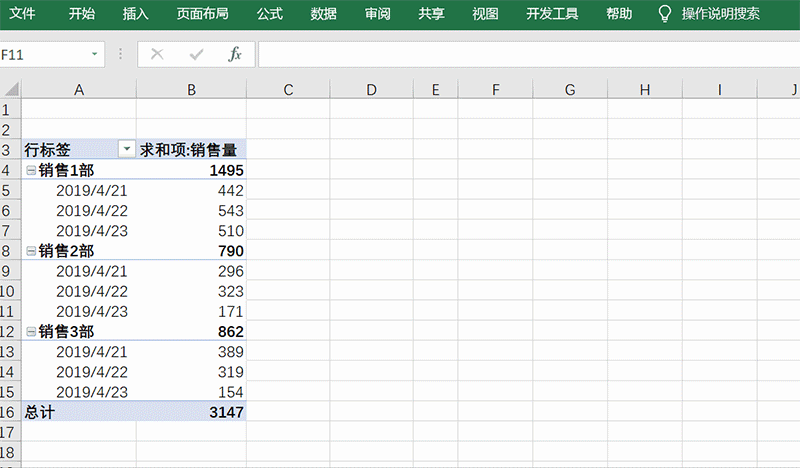The image size is (800, 468).
Task: Switch to the 插入 ribbon tab
Action: point(135,14)
